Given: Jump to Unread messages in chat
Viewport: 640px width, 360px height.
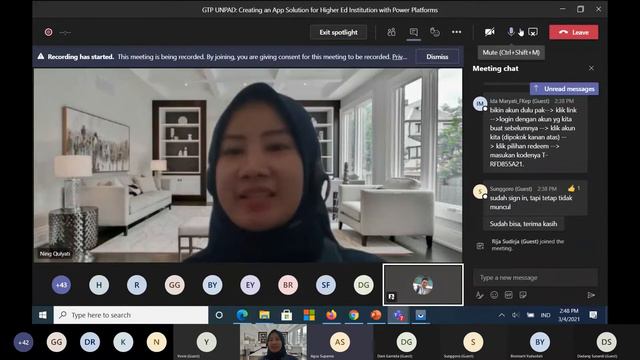Looking at the screenshot, I should click(564, 89).
